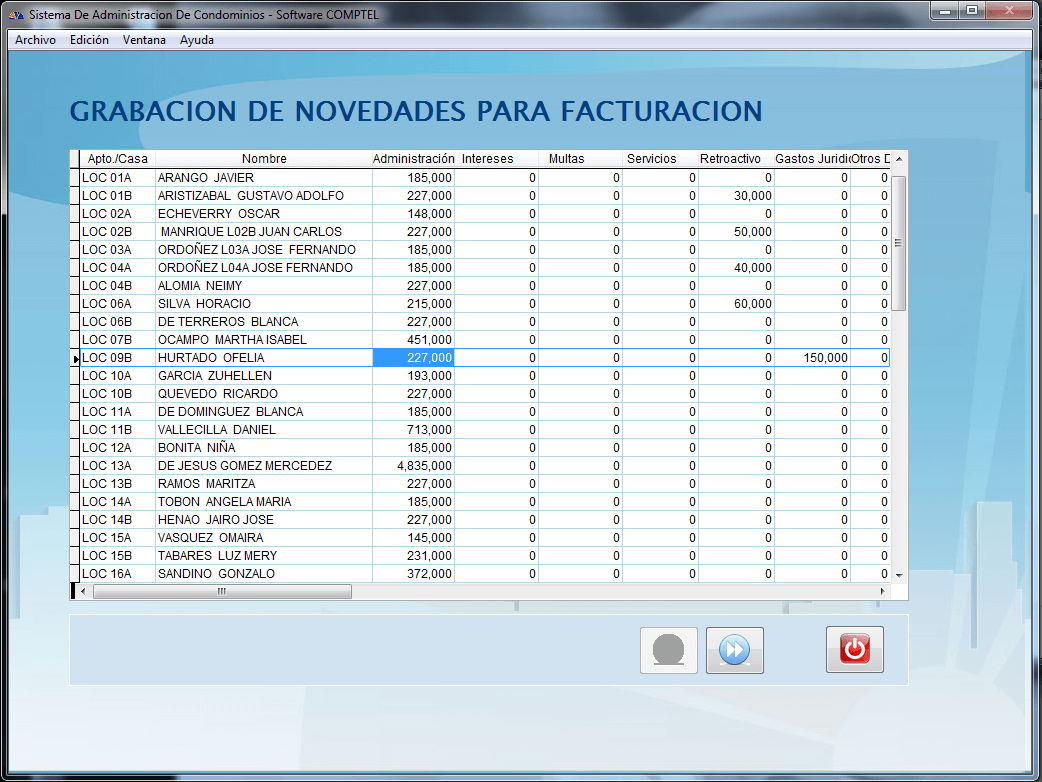Click the Retroactivo column header

click(x=730, y=159)
